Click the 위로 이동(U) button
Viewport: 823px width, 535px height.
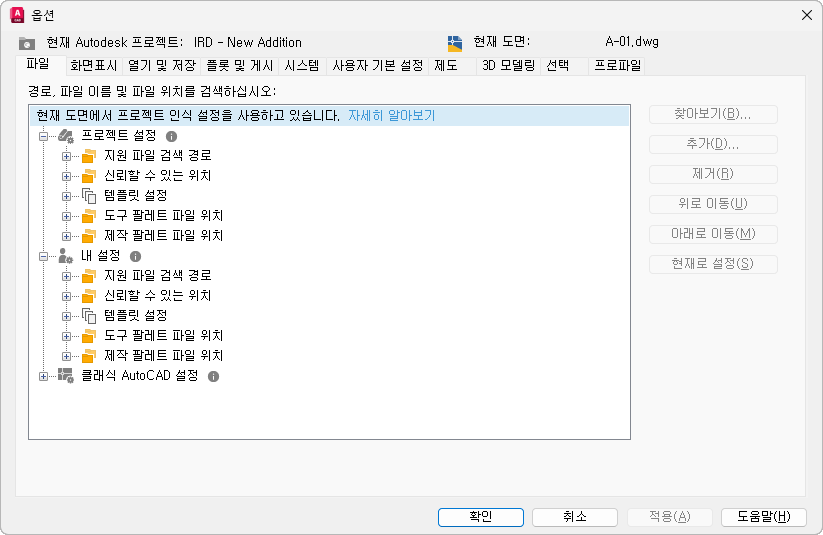pyautogui.click(x=713, y=204)
